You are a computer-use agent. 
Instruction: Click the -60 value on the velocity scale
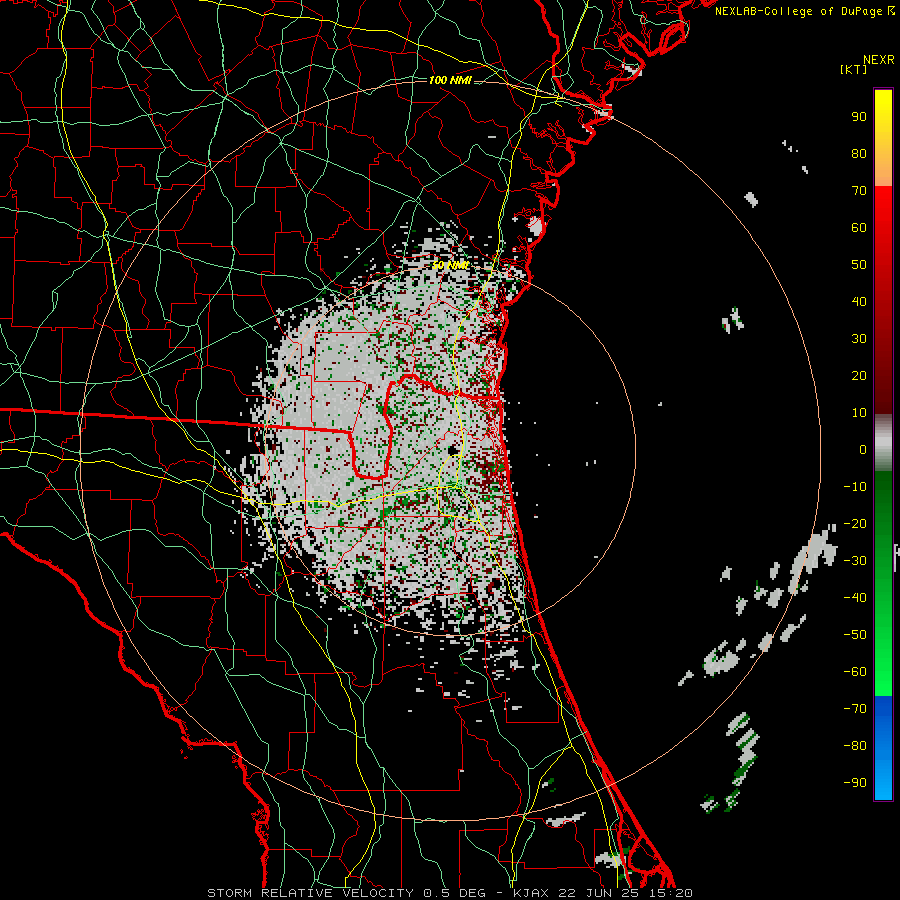(855, 672)
